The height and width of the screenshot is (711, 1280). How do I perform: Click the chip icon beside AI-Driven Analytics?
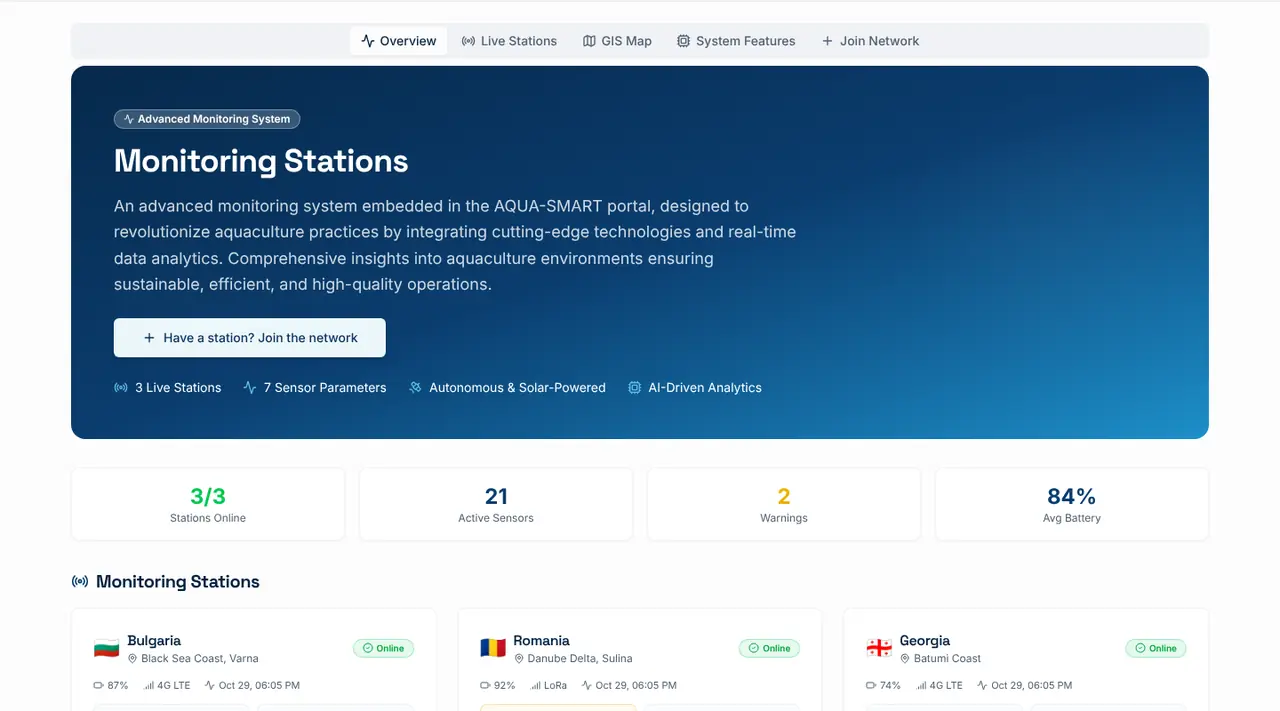pos(634,387)
